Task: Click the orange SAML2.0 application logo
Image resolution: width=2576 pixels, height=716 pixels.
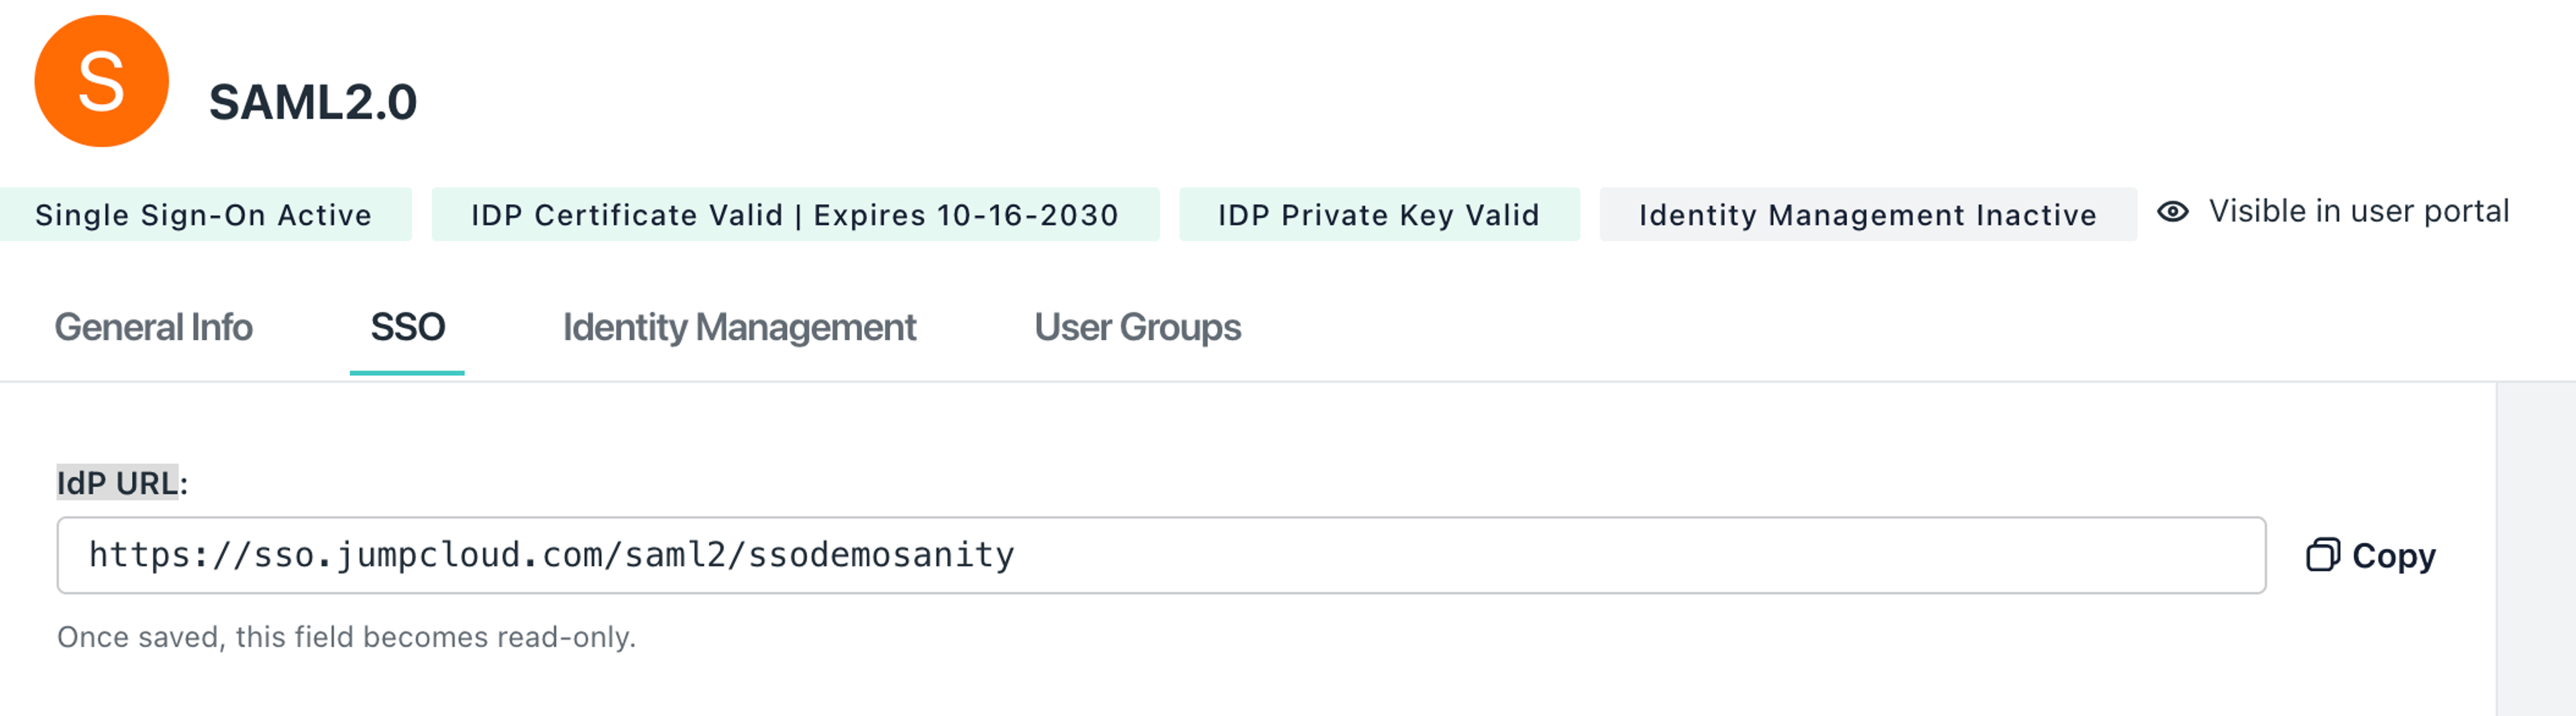Action: click(101, 81)
